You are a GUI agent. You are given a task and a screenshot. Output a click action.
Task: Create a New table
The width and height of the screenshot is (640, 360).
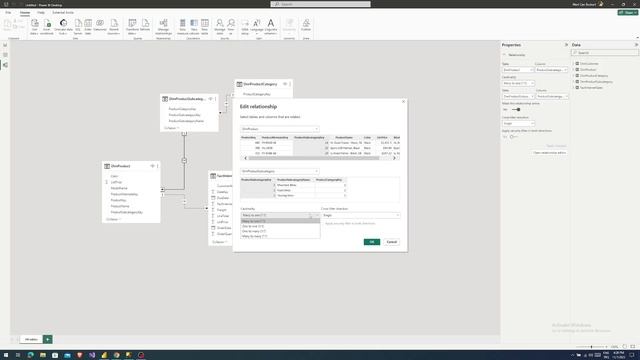(x=204, y=27)
